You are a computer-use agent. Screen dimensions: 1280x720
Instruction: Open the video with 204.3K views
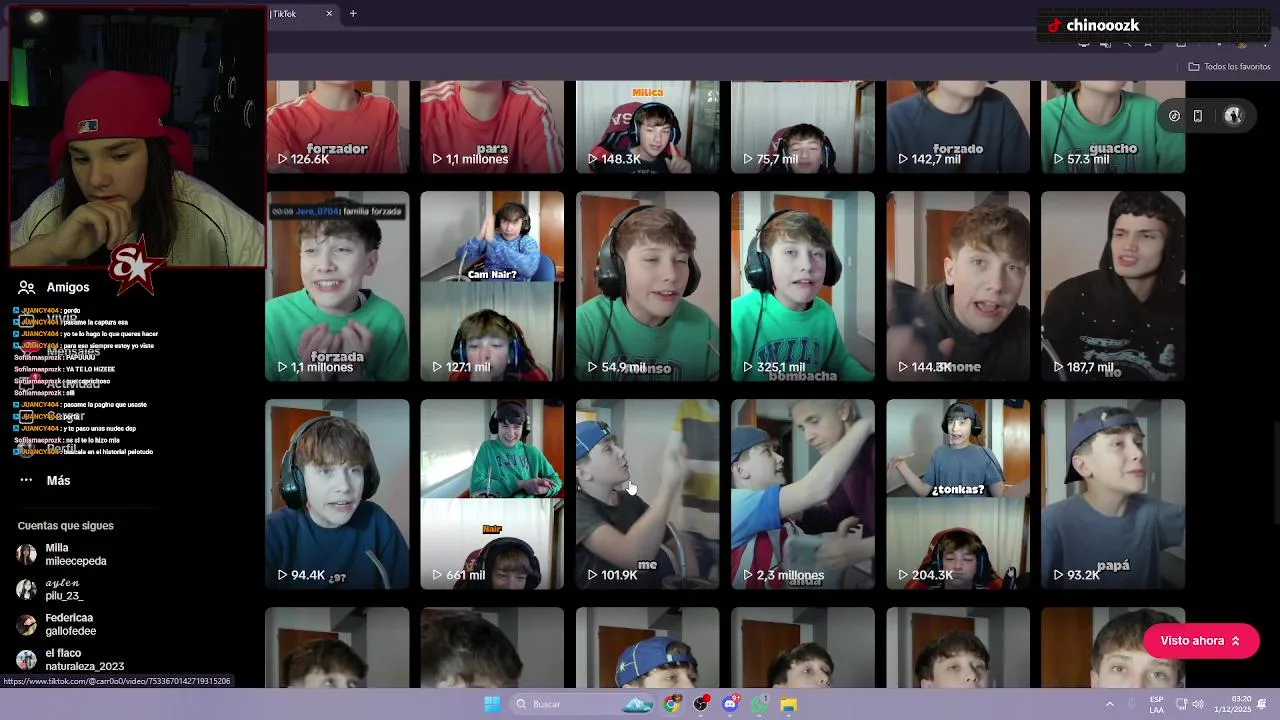(x=957, y=494)
